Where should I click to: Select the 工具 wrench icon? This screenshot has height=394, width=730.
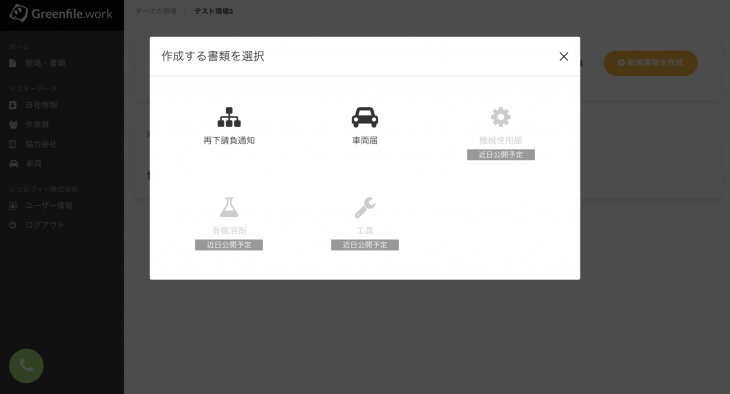365,207
